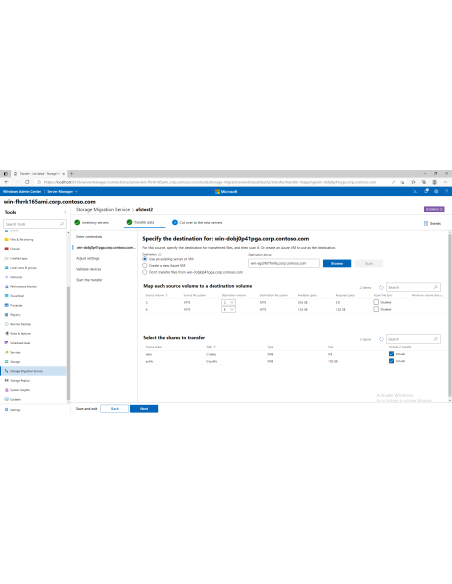
Task: Click the Scan button
Action: tap(369, 263)
